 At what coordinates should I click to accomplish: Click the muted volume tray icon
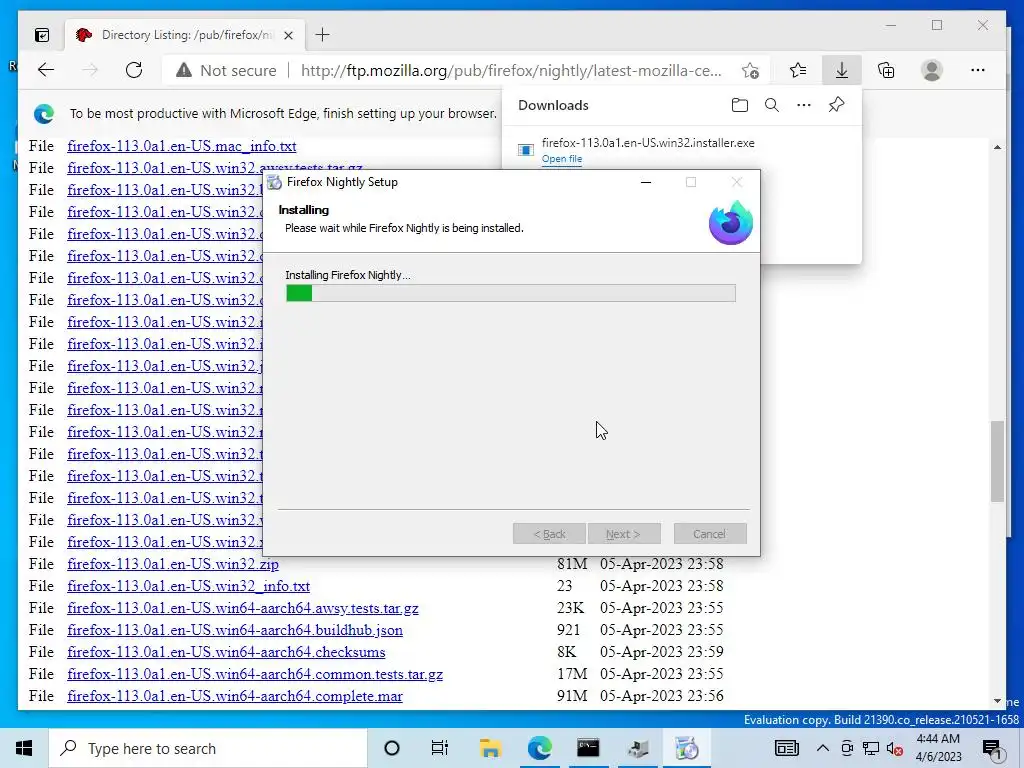[x=895, y=749]
